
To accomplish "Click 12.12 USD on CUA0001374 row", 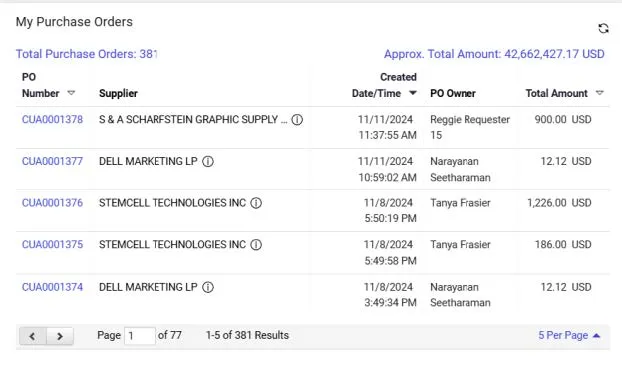I will tap(566, 287).
